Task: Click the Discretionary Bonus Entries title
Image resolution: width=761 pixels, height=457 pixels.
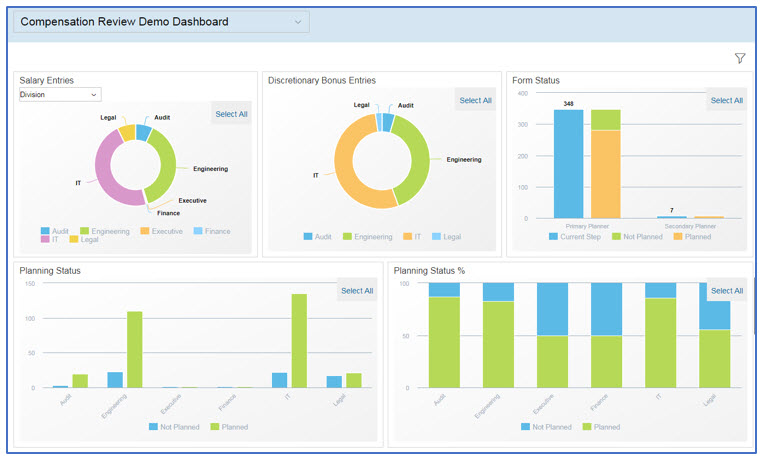Action: (x=322, y=81)
